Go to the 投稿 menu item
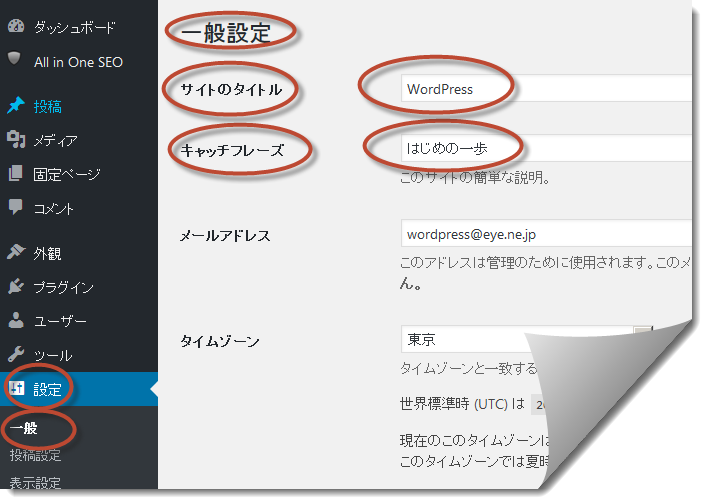707x504 pixels. (48, 107)
